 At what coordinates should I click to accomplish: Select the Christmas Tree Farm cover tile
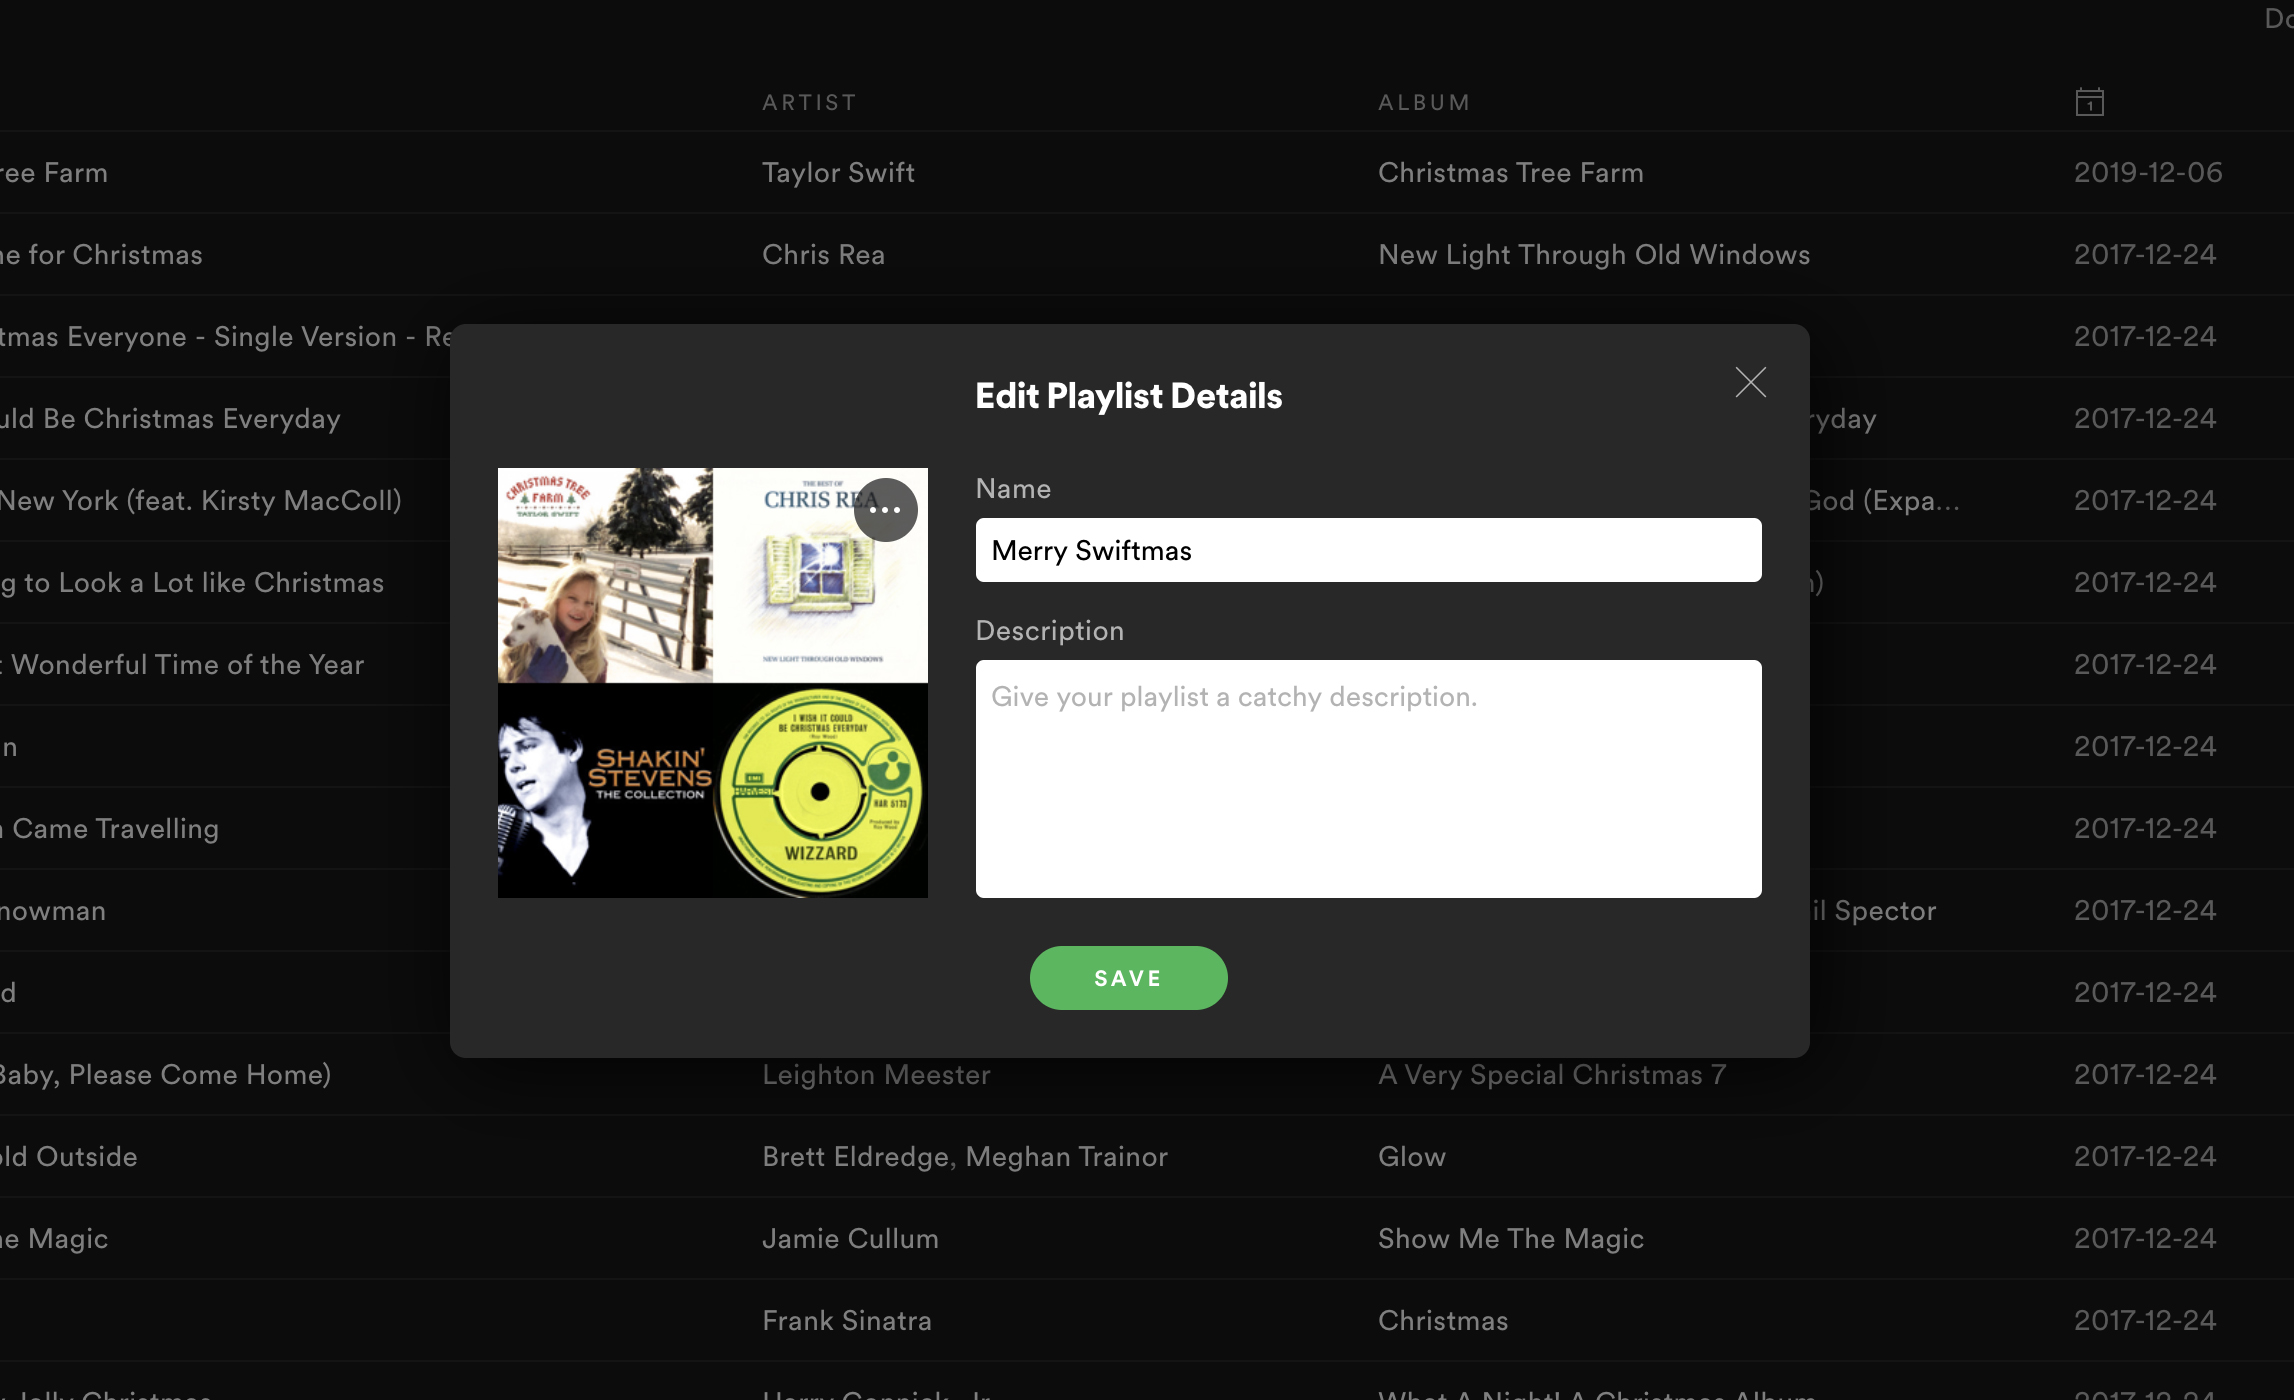tap(605, 575)
